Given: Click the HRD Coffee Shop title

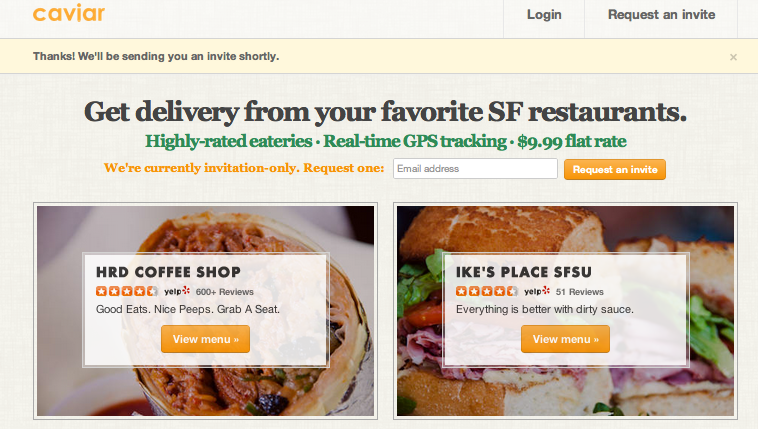Looking at the screenshot, I should point(168,271).
